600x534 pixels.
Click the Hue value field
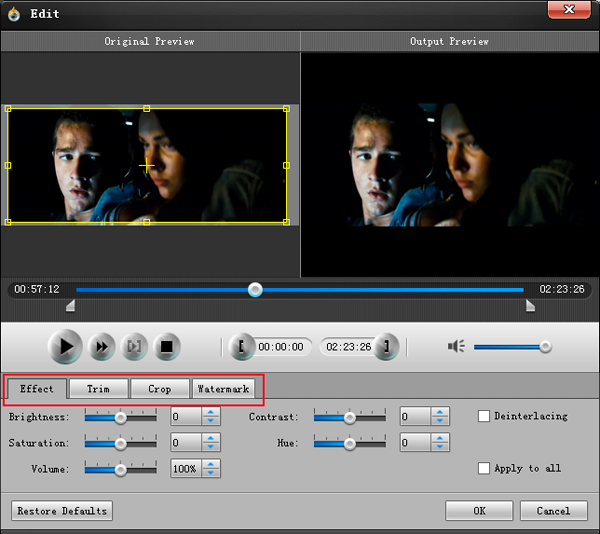(x=415, y=443)
